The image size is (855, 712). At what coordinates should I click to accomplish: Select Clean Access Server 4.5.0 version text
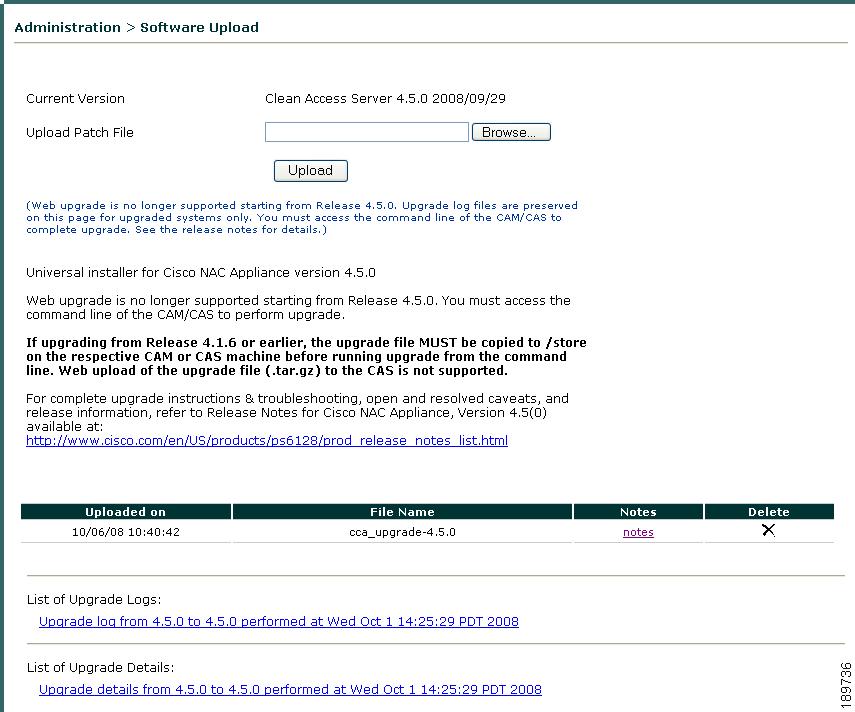pyautogui.click(x=385, y=99)
